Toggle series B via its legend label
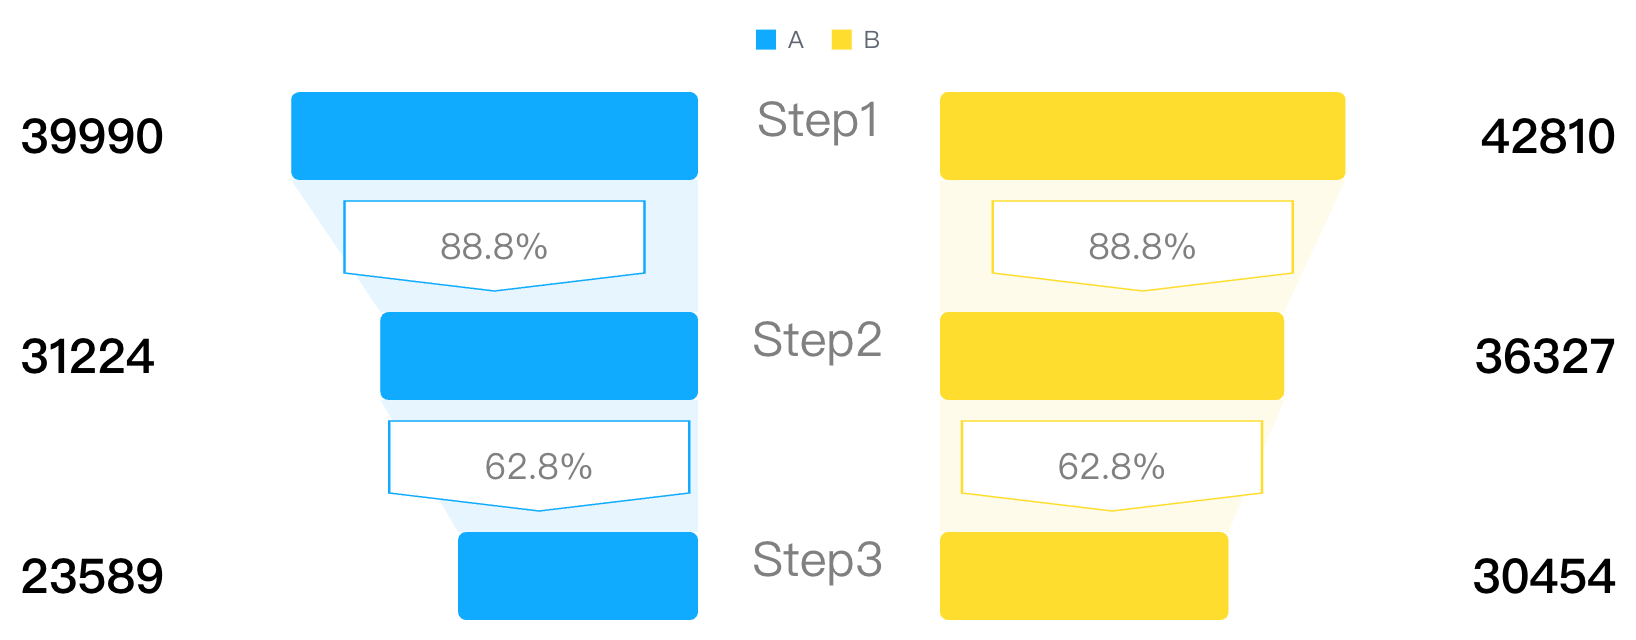Image resolution: width=1636 pixels, height=640 pixels. [x=872, y=40]
